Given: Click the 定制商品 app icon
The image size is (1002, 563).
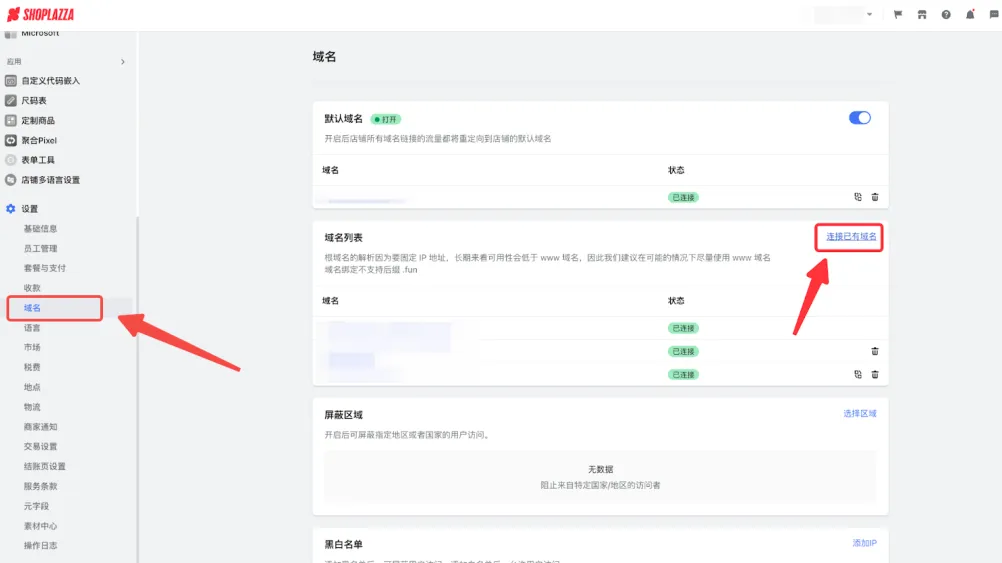Looking at the screenshot, I should [x=11, y=120].
